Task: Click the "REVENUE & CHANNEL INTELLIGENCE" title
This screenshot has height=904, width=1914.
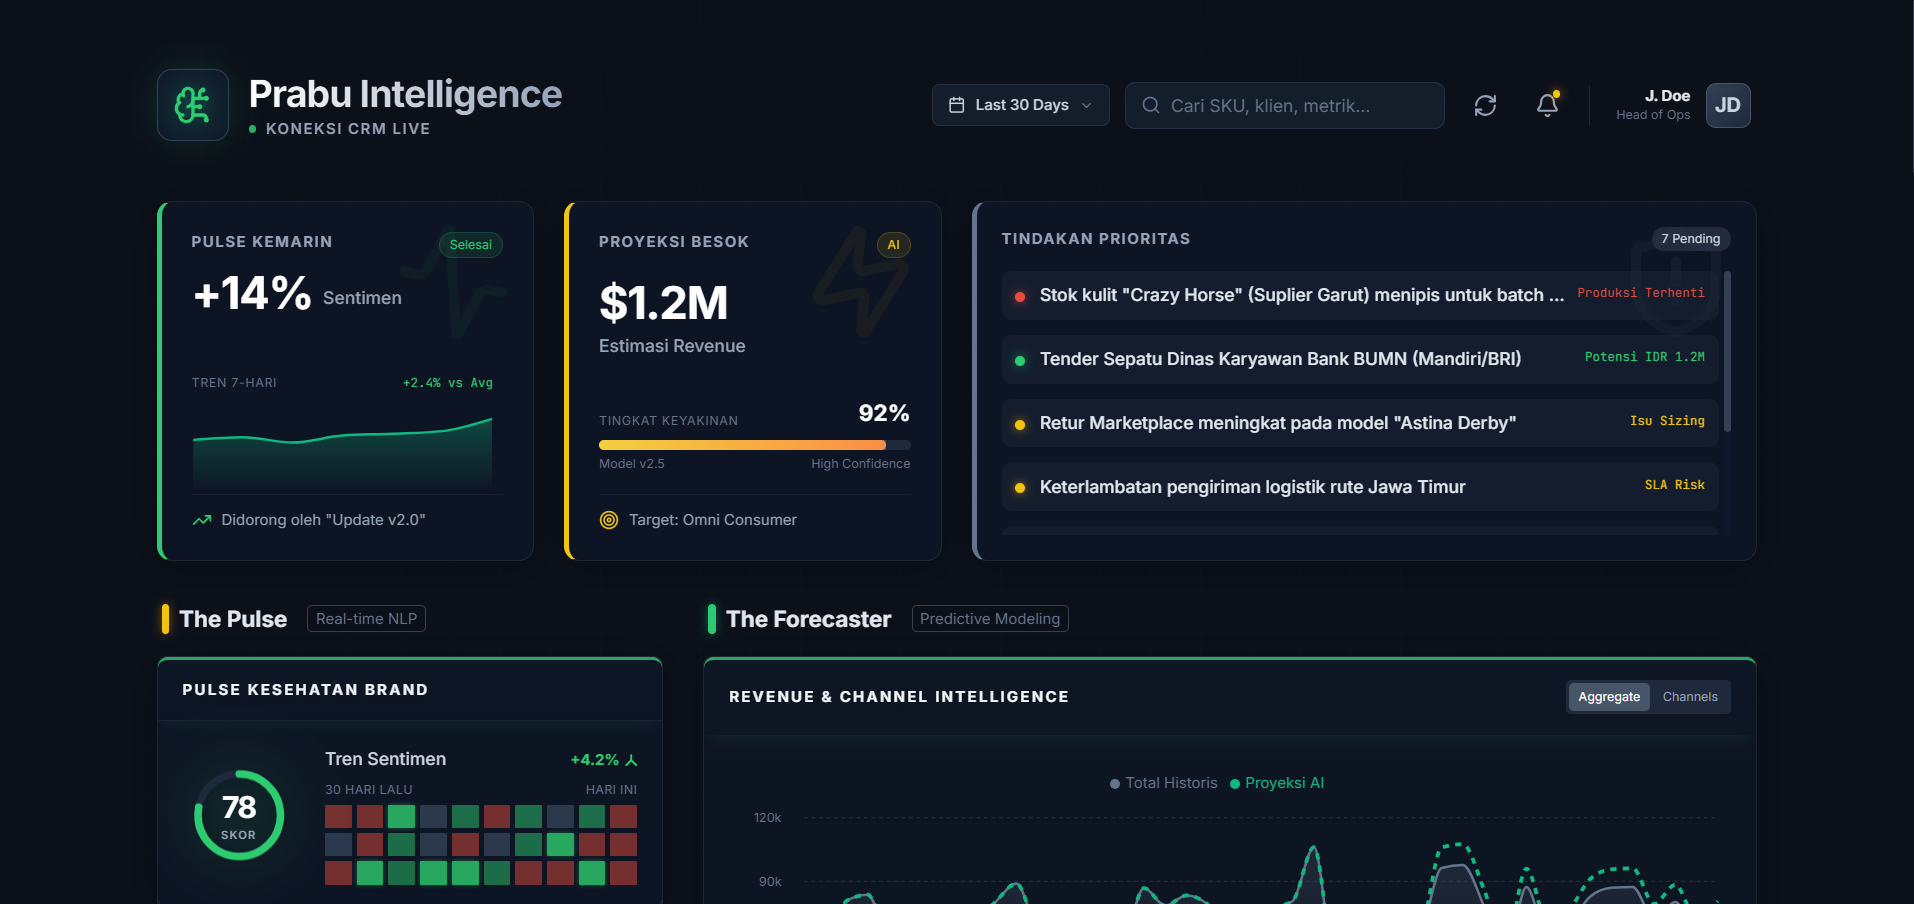Action: (899, 697)
